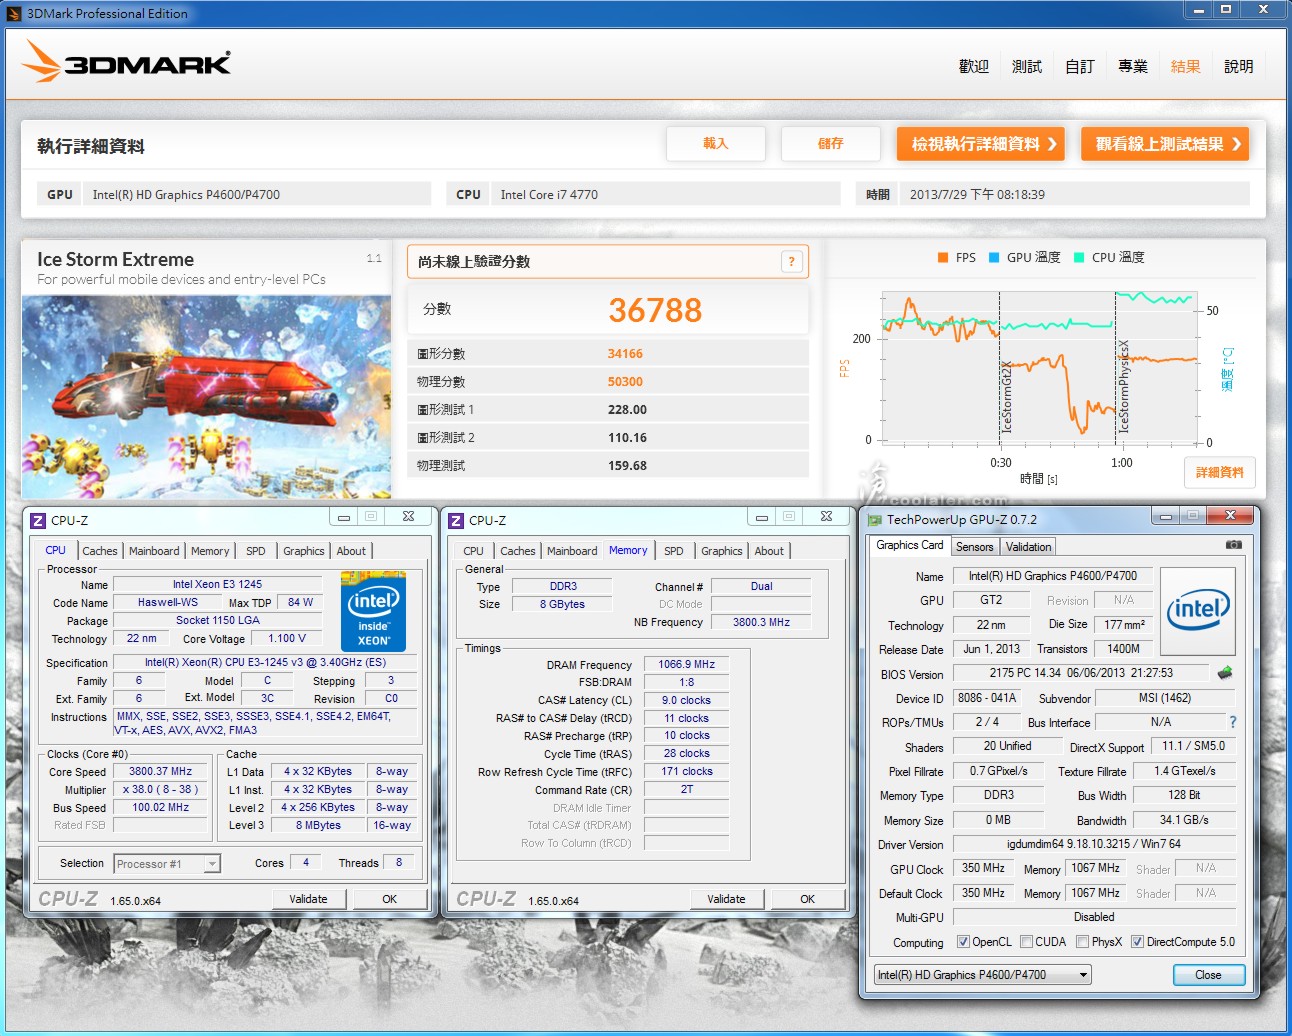Click the 載入 load button
Viewport: 1292px width, 1036px height.
[716, 144]
